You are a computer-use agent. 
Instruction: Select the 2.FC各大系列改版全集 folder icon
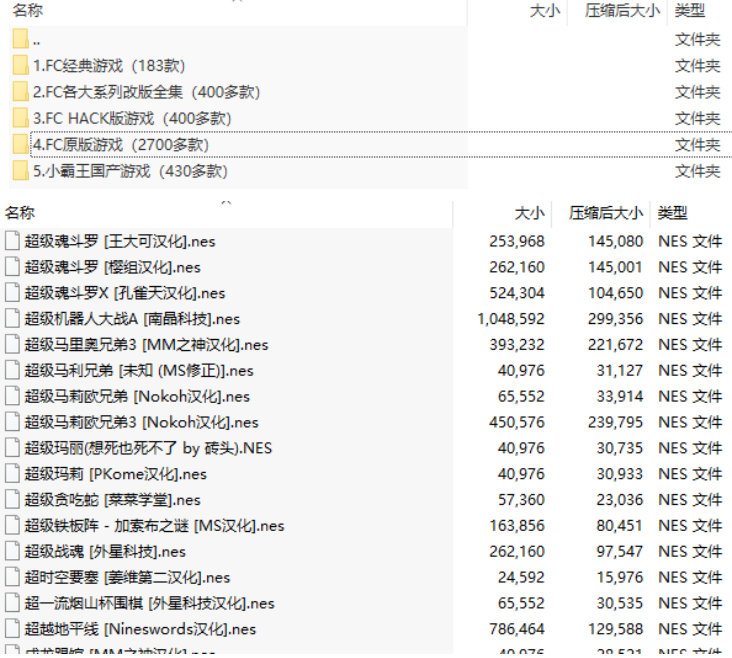[21, 92]
